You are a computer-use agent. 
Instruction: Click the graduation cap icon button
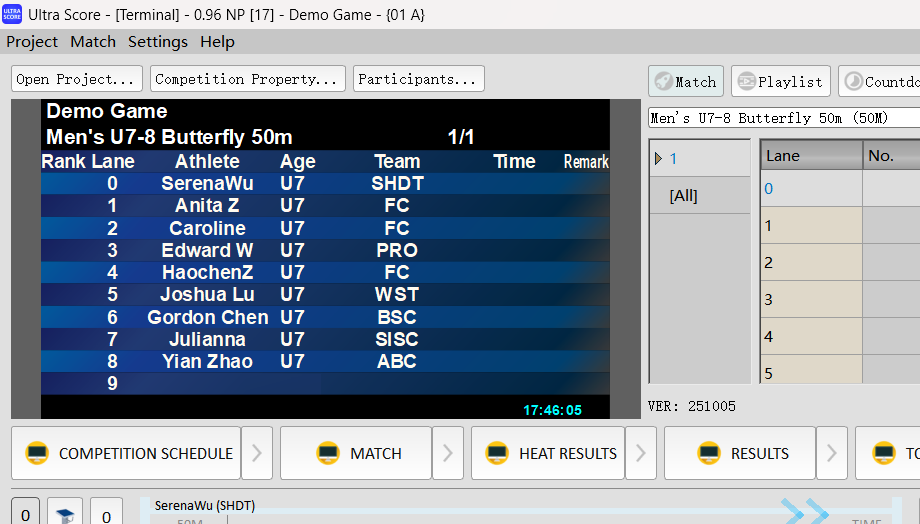coord(66,512)
